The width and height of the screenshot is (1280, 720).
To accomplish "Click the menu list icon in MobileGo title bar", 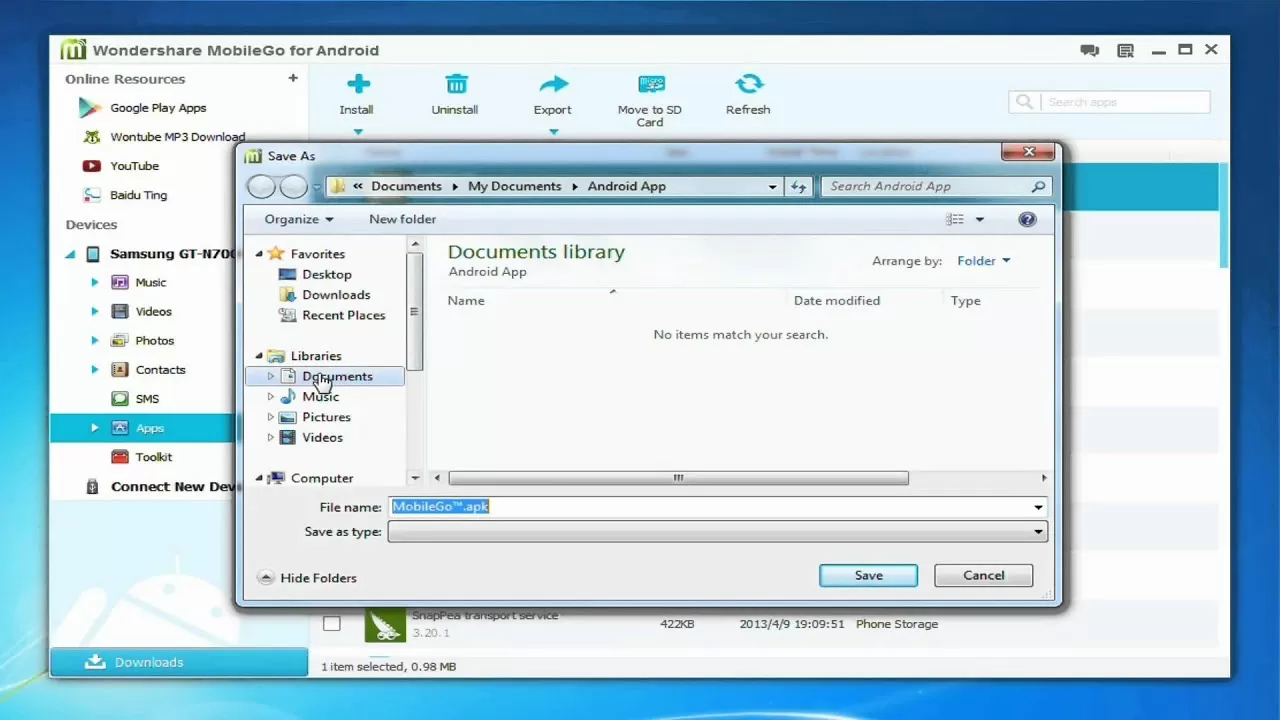I will click(1125, 51).
